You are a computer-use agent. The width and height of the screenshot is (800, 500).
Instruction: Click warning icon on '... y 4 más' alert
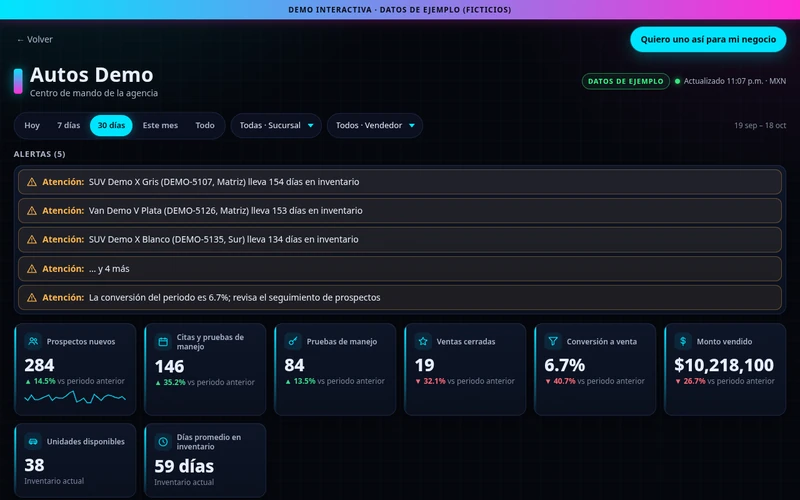tap(32, 269)
